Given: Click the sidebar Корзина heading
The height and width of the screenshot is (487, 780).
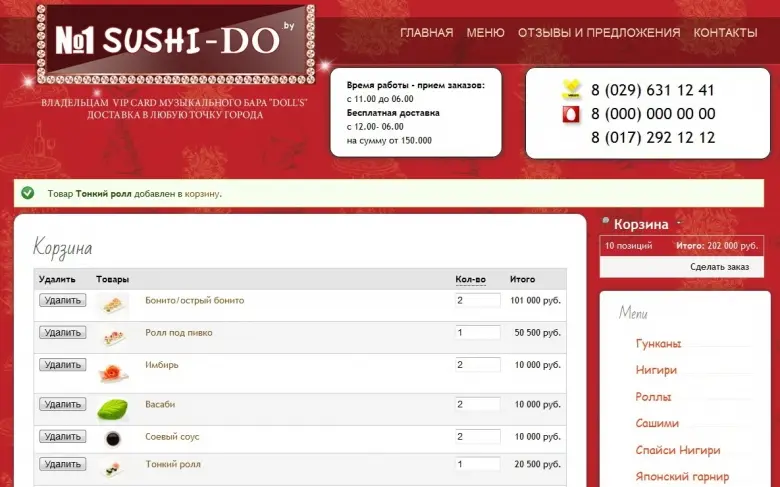Looking at the screenshot, I should [641, 224].
